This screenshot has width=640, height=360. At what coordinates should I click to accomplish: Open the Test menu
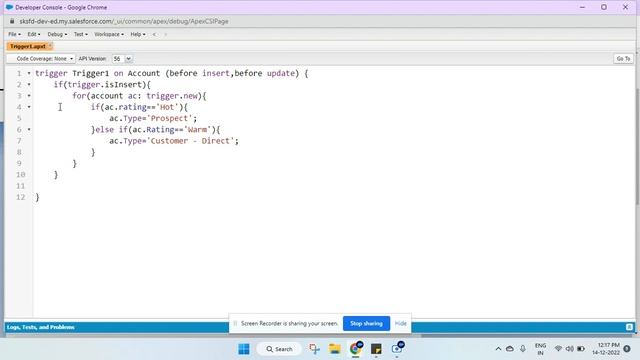coord(80,34)
